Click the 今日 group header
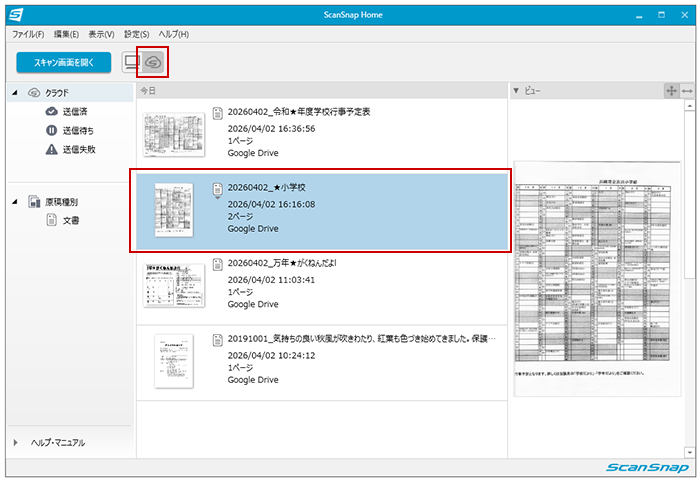Viewport: 700px width, 480px height. 321,91
